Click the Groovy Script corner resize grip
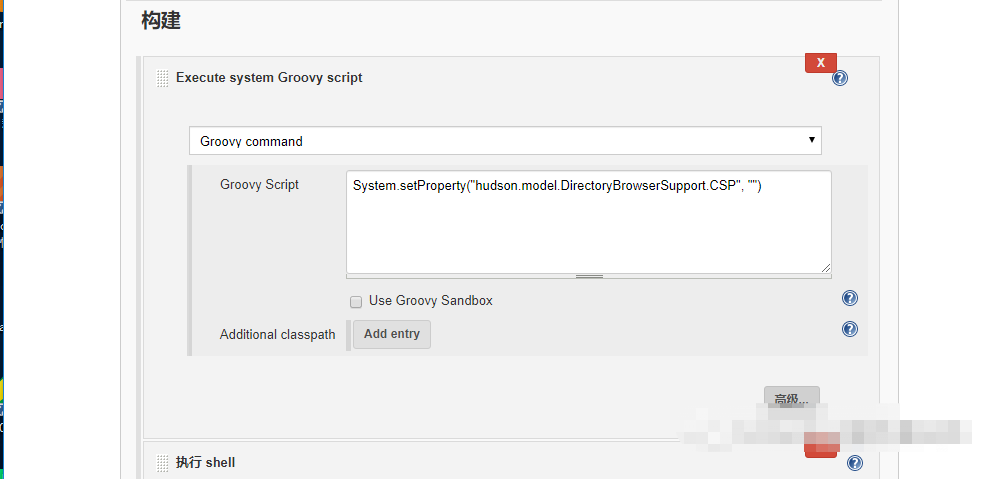 (x=825, y=268)
